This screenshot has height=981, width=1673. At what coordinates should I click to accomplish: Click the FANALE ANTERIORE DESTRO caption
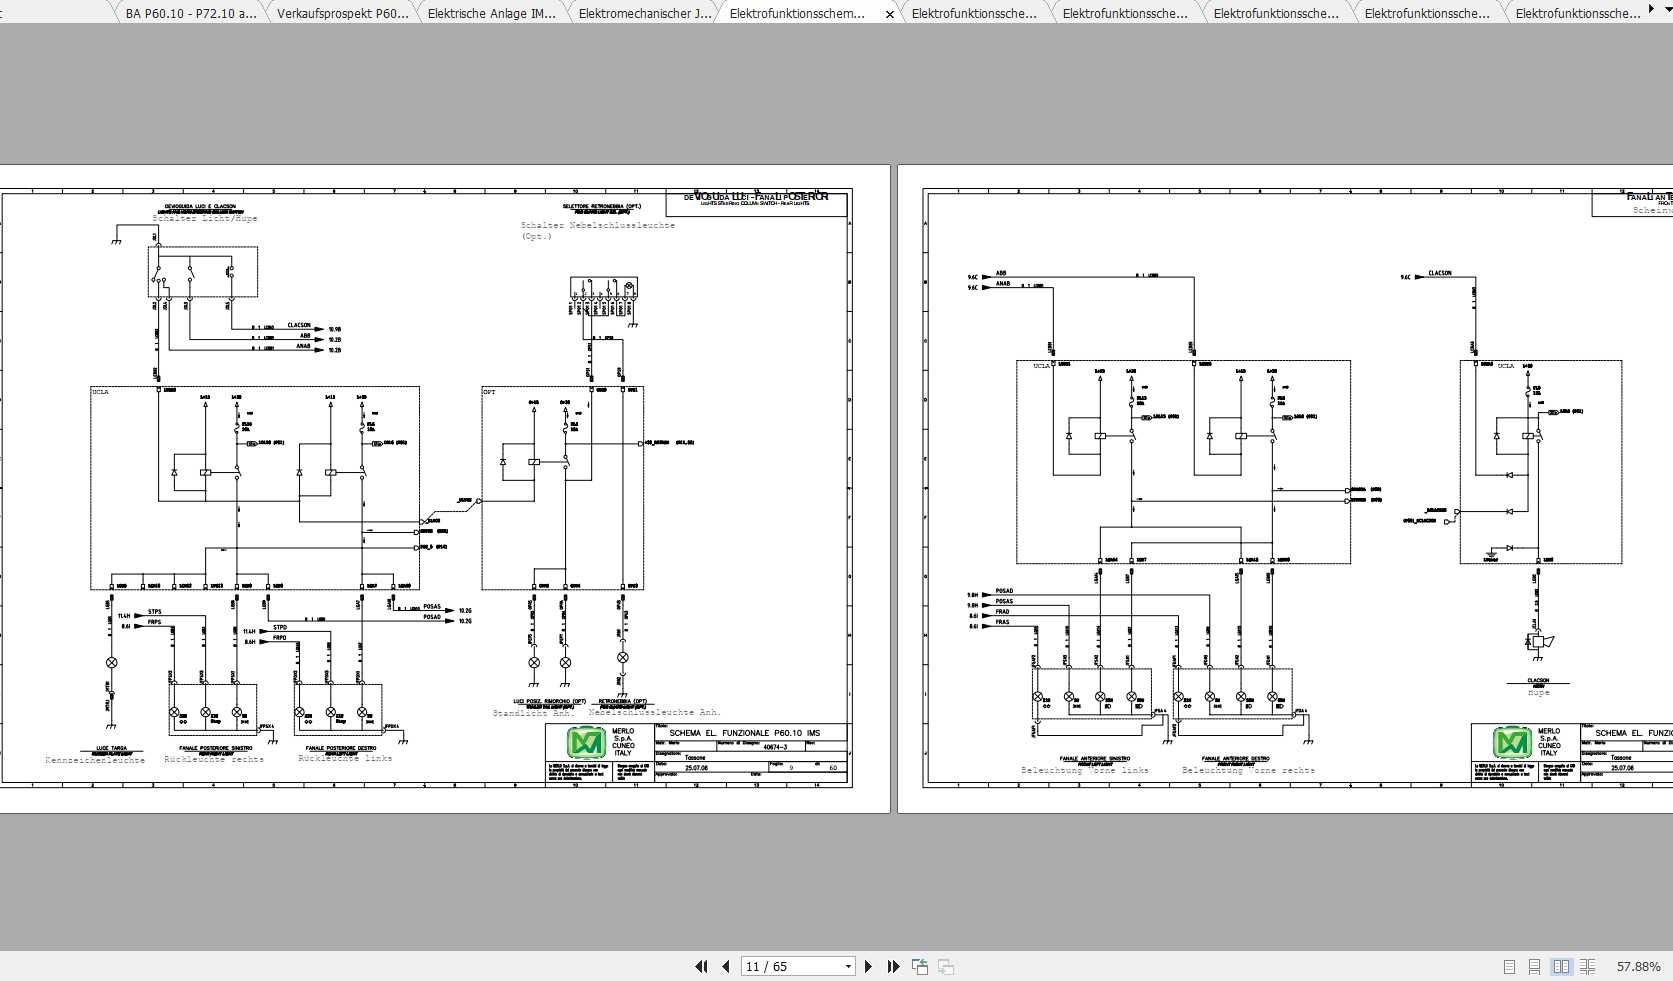[x=1235, y=759]
